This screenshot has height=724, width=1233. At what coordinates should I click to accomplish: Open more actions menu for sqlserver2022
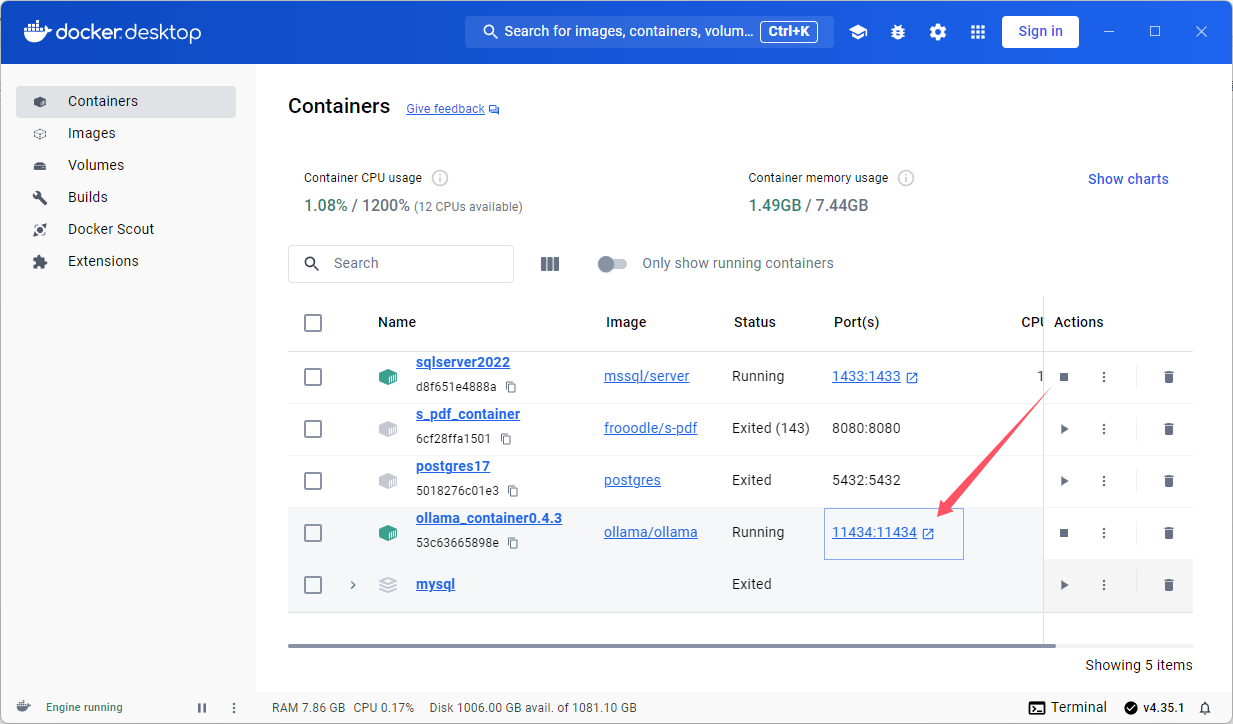pos(1104,377)
